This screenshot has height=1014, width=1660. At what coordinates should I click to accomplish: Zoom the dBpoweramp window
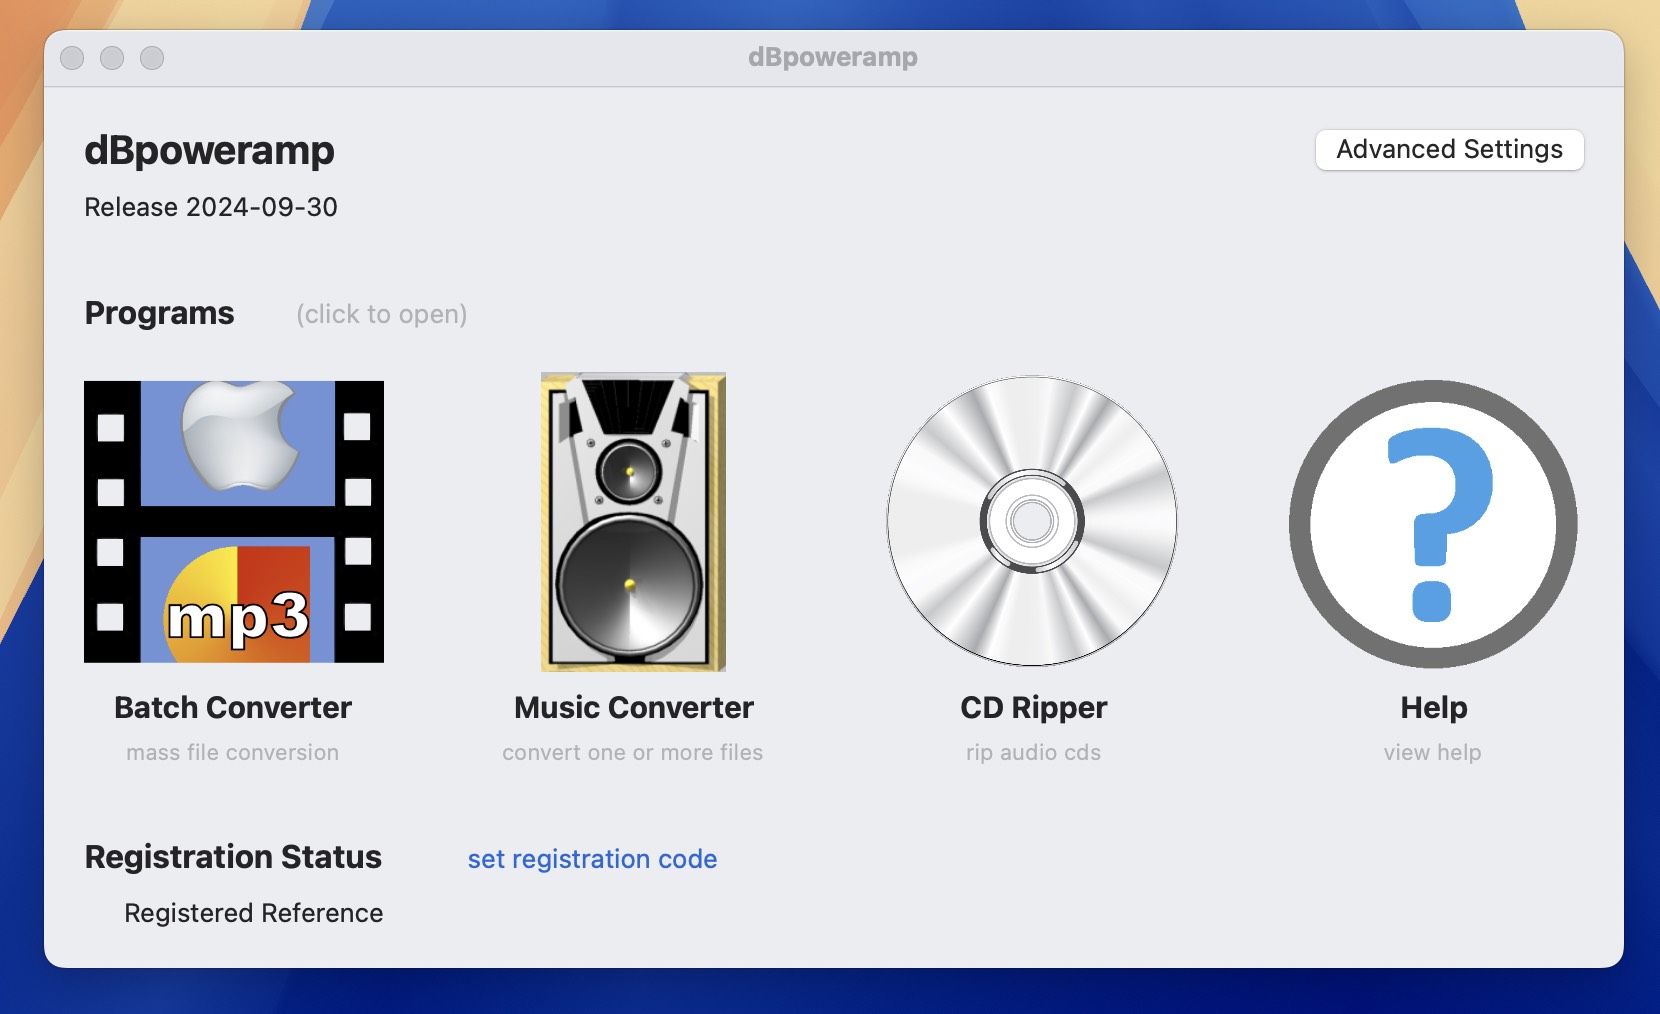[x=152, y=58]
